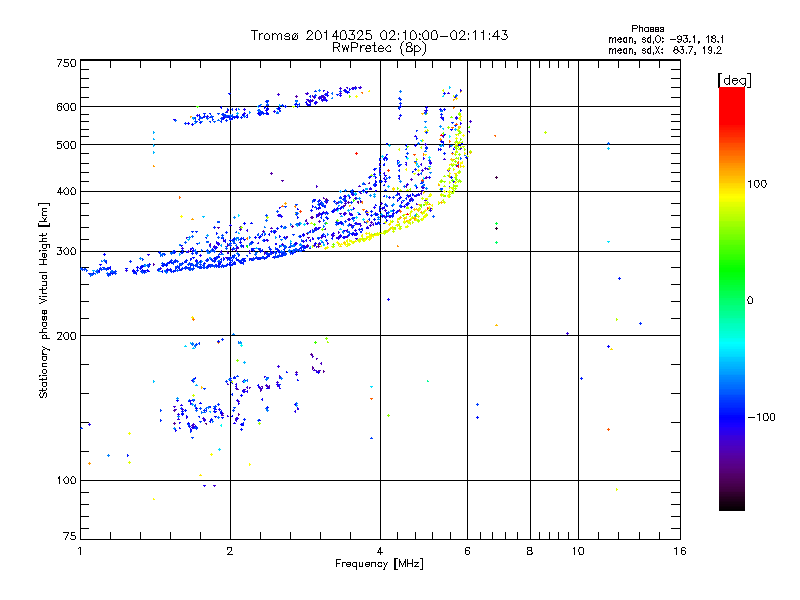This screenshot has height=600, width=800.
Task: Click the 750 height tick label
Action: (x=66, y=63)
